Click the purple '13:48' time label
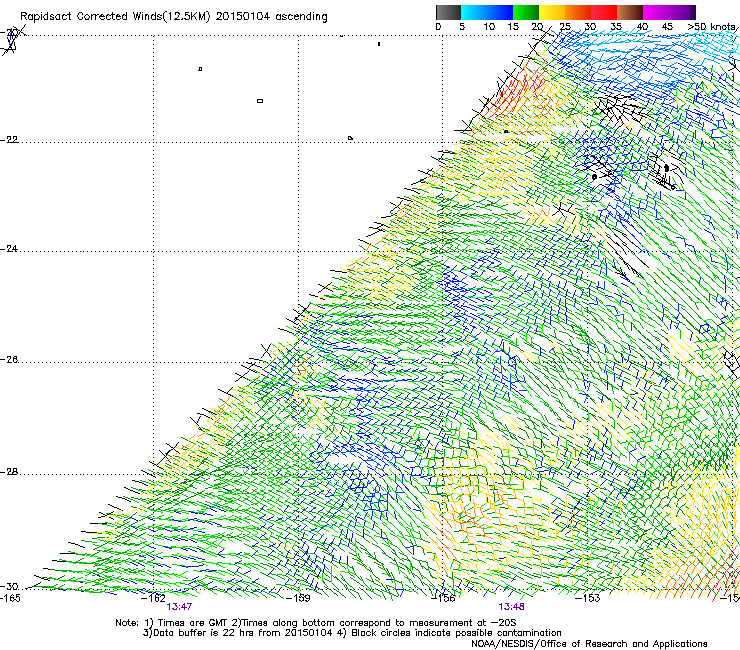Viewport: 740px width, 650px height. (512, 607)
